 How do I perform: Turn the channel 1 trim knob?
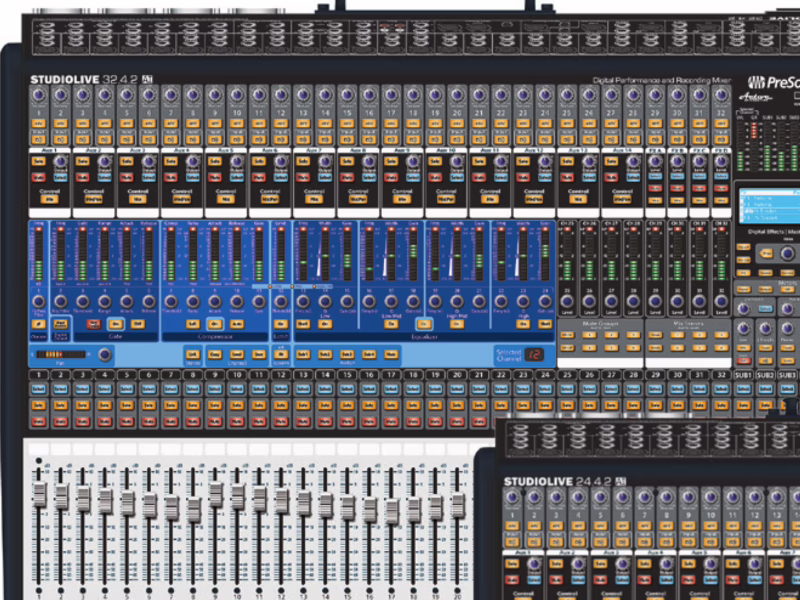tap(39, 95)
